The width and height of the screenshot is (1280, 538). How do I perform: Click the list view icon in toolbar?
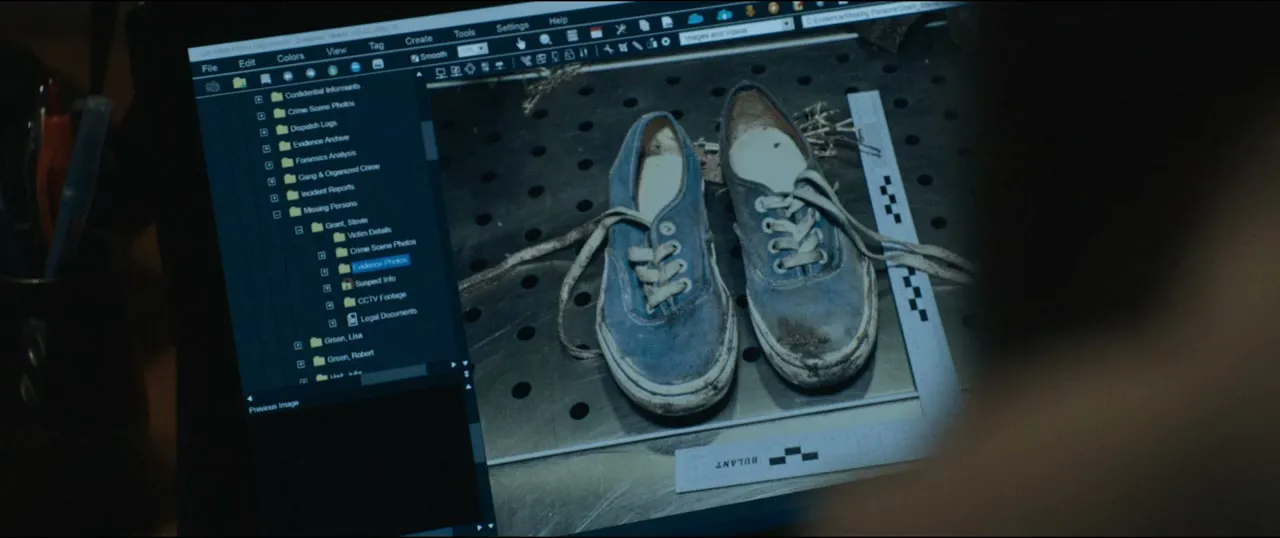[572, 36]
